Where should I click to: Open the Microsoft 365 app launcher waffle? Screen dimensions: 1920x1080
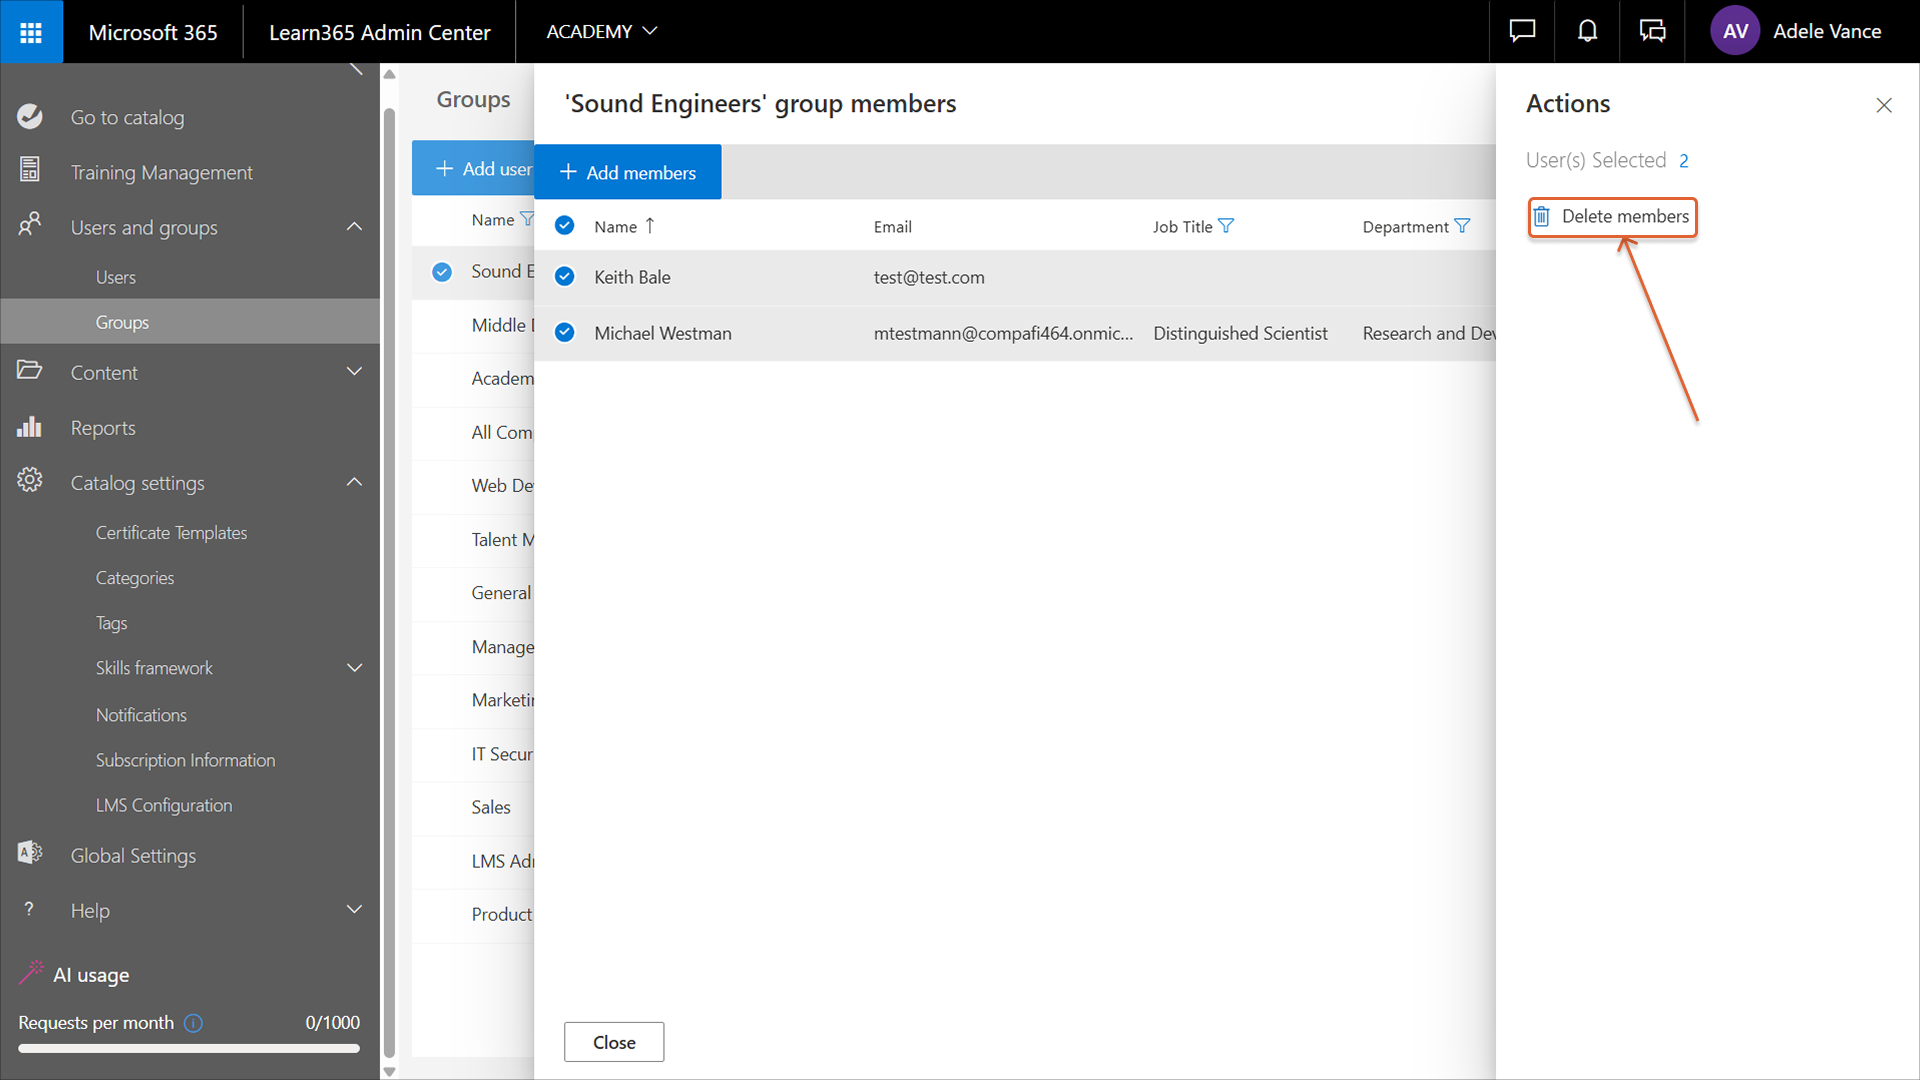[x=31, y=32]
